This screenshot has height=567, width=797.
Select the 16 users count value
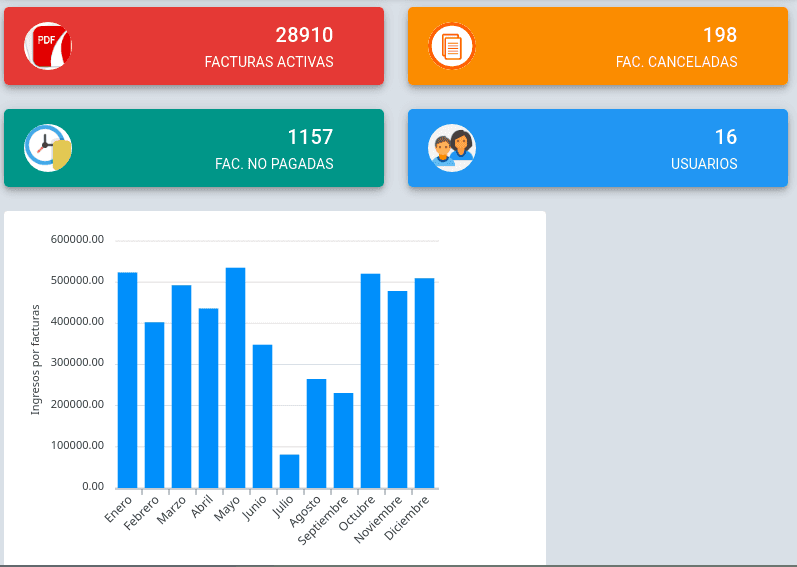tap(726, 137)
